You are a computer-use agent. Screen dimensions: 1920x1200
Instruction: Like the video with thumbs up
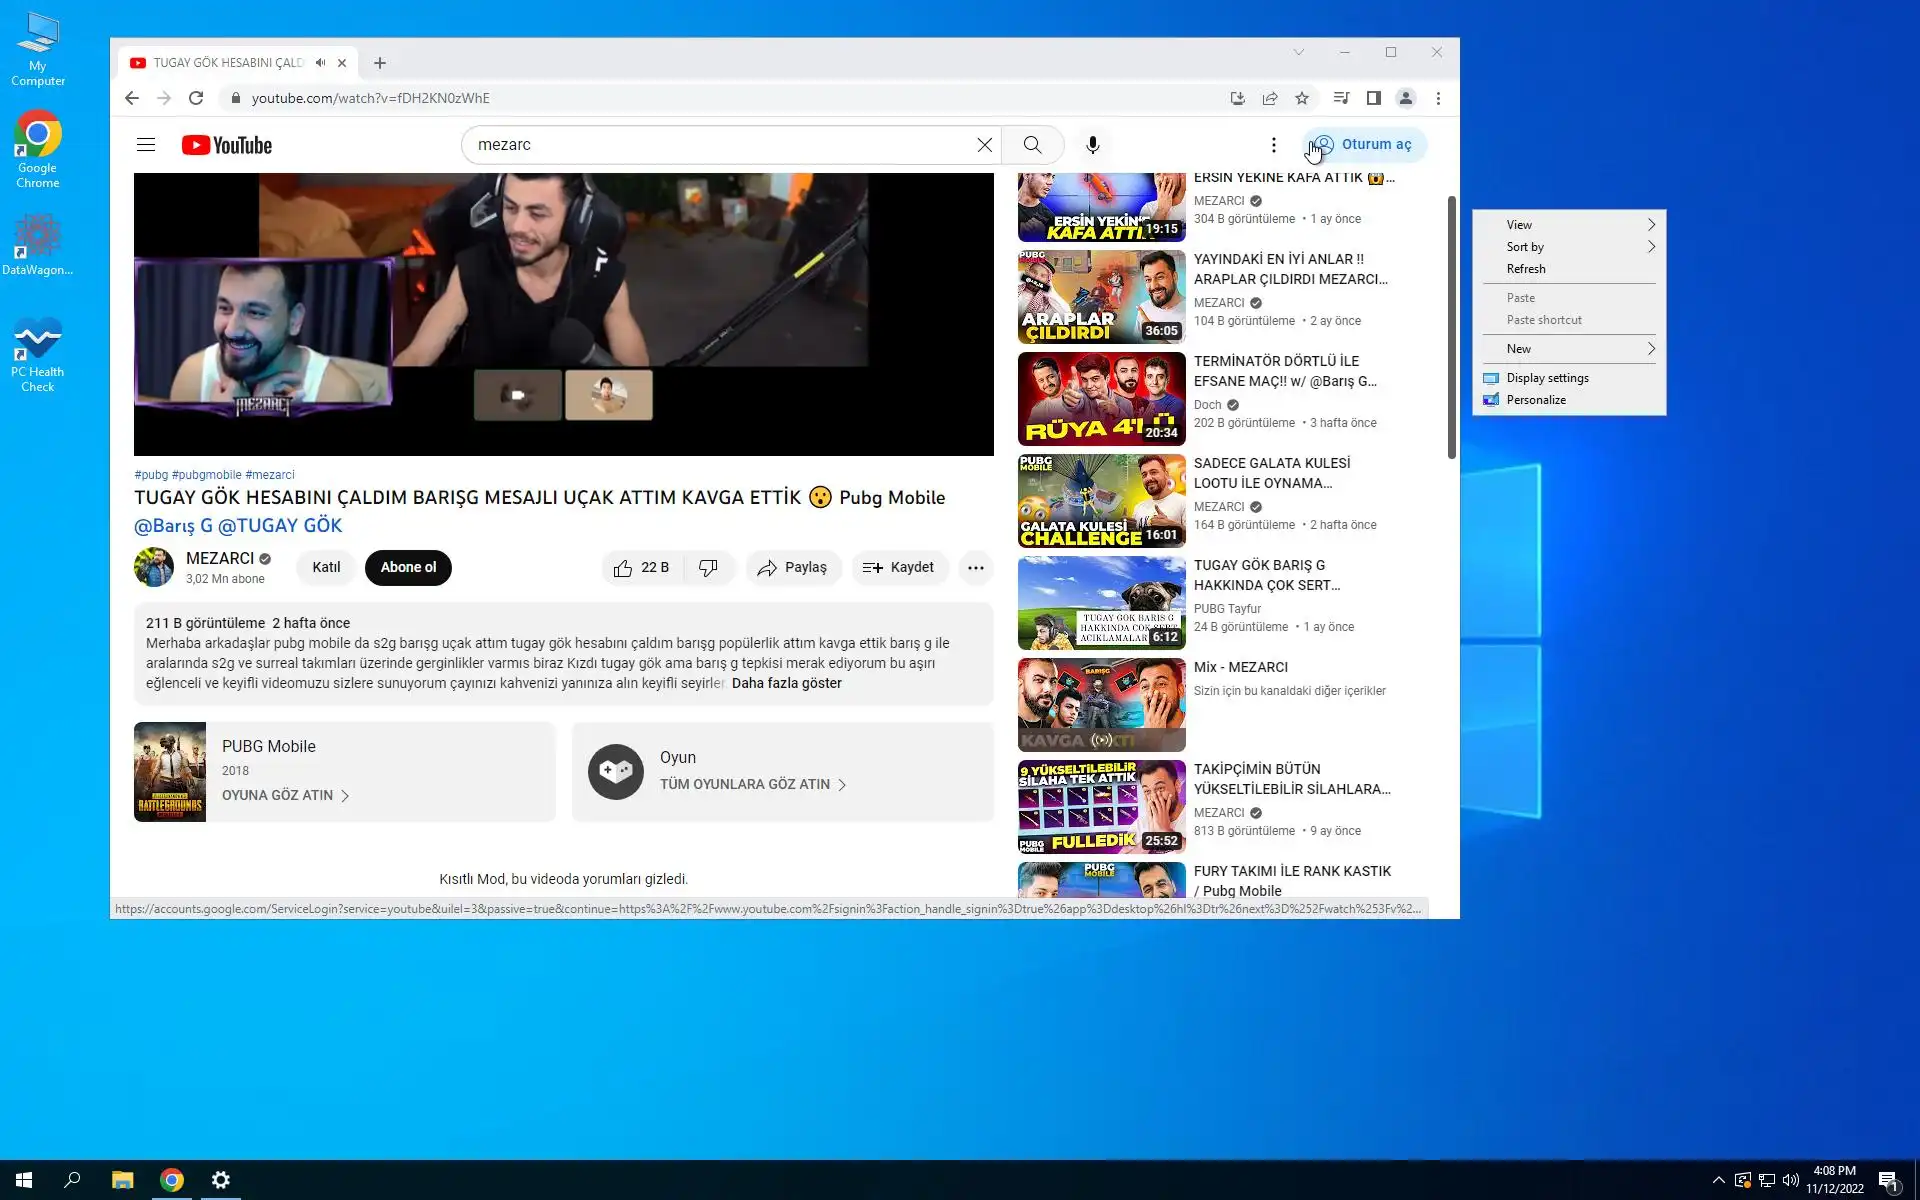[x=624, y=568]
